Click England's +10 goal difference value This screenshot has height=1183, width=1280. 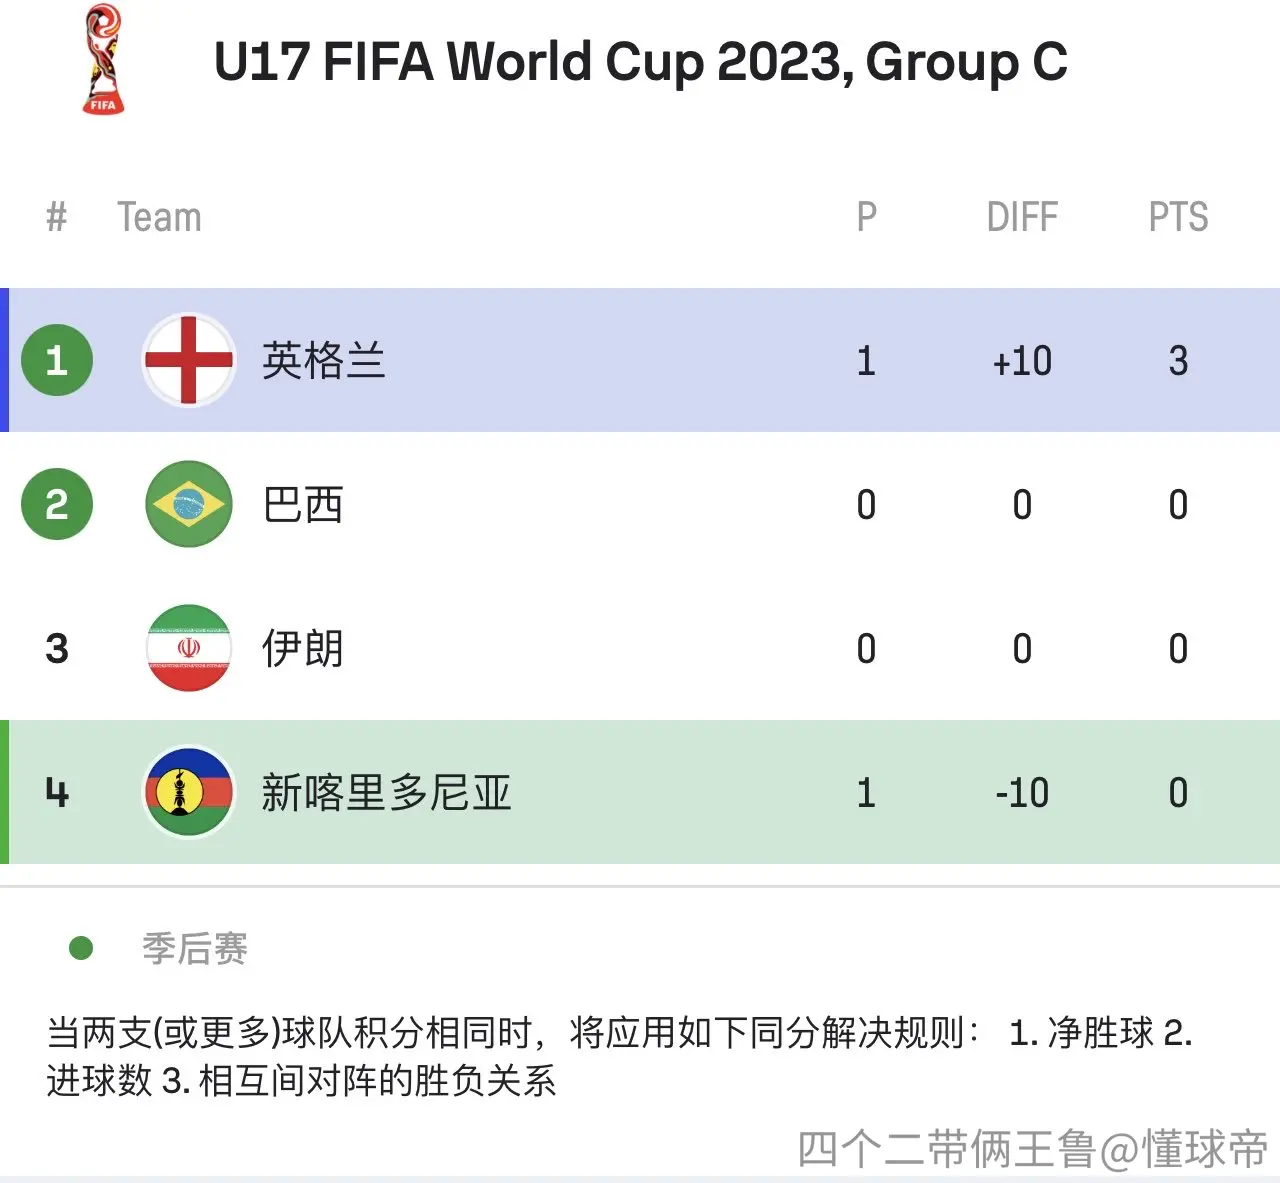tap(1022, 361)
